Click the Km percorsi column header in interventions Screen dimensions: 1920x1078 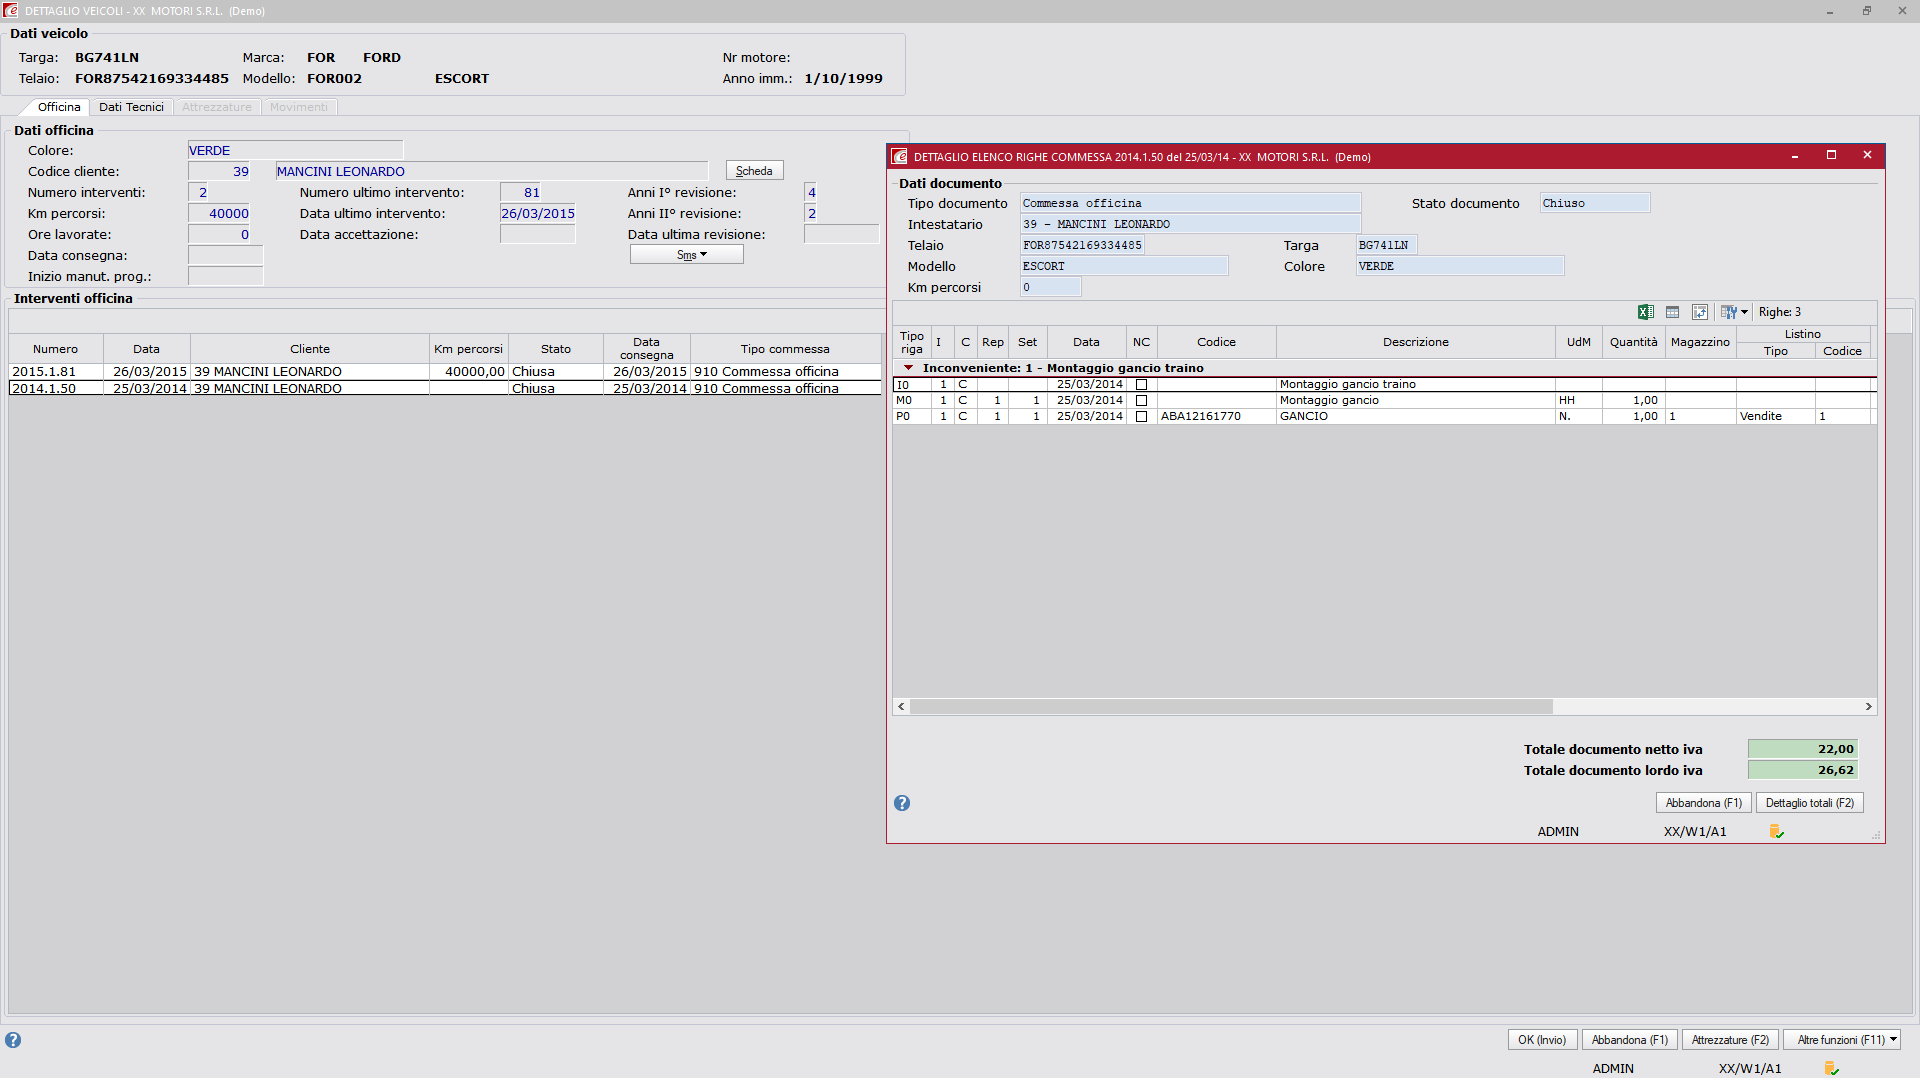(x=468, y=349)
